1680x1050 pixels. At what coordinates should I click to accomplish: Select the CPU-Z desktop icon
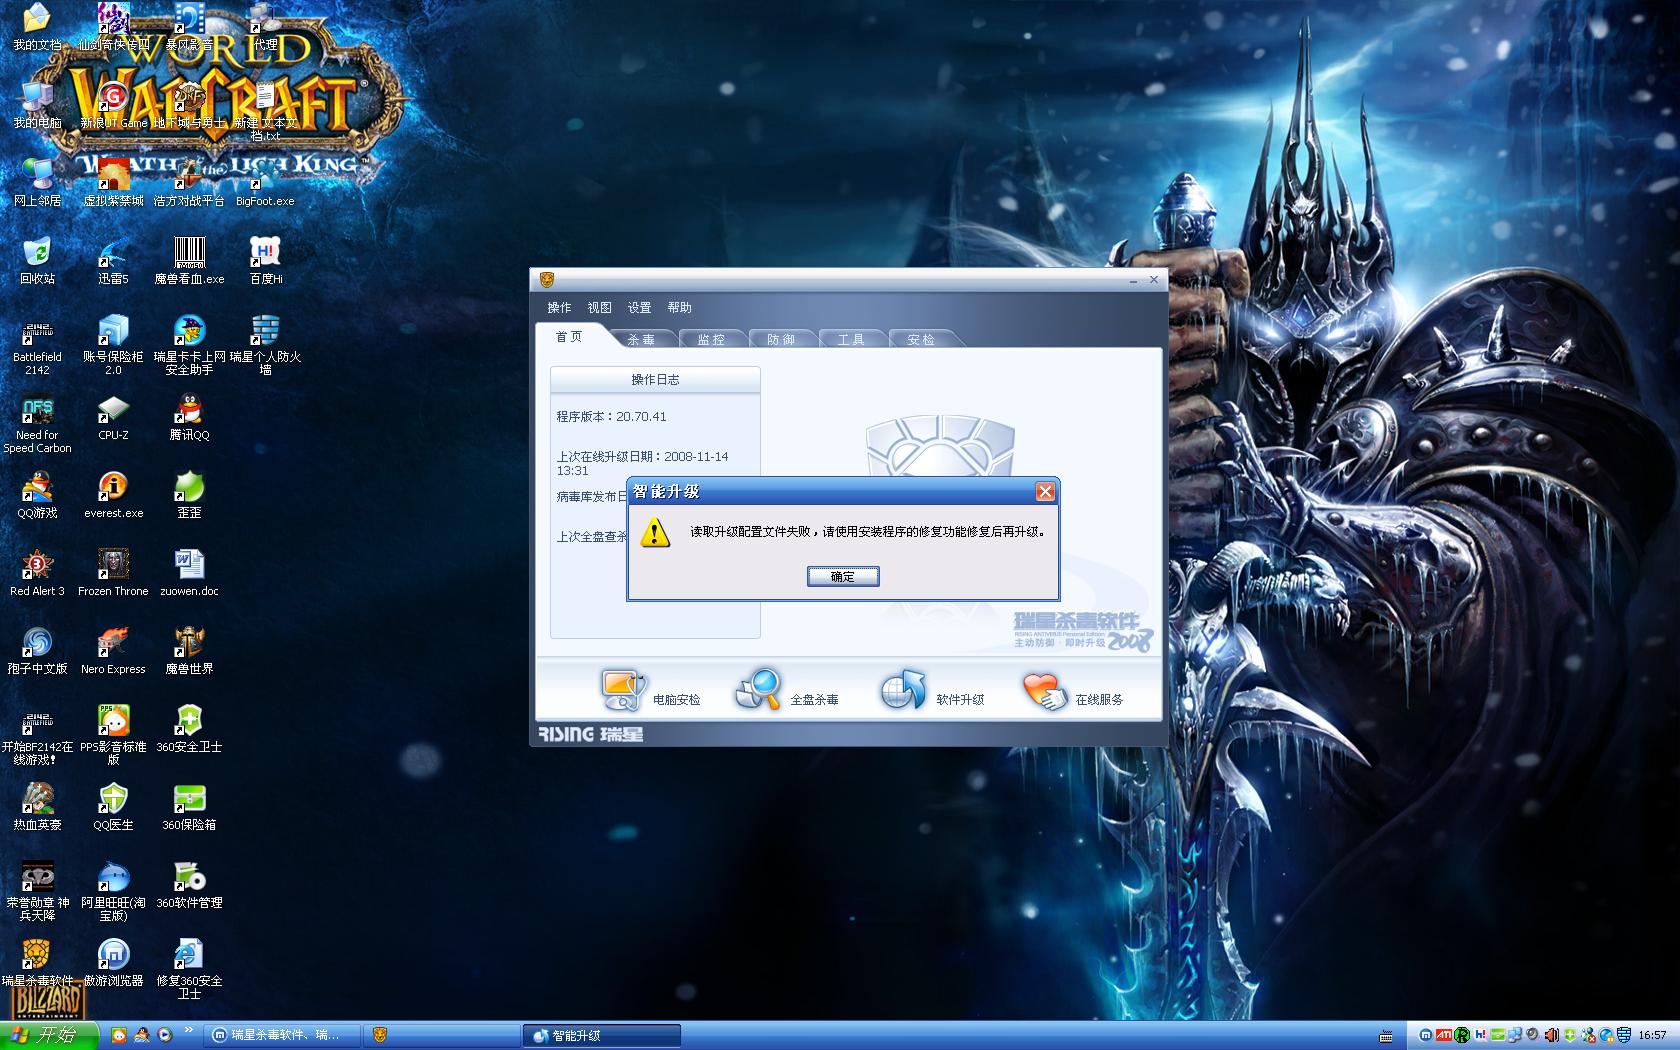(x=113, y=417)
